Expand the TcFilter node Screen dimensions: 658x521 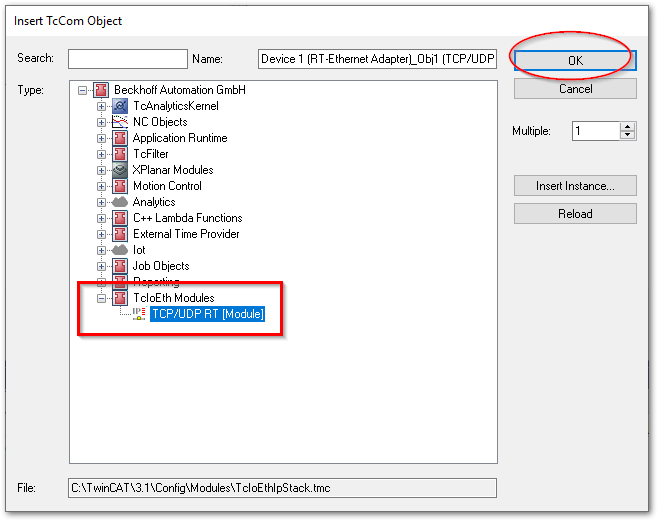coord(101,154)
